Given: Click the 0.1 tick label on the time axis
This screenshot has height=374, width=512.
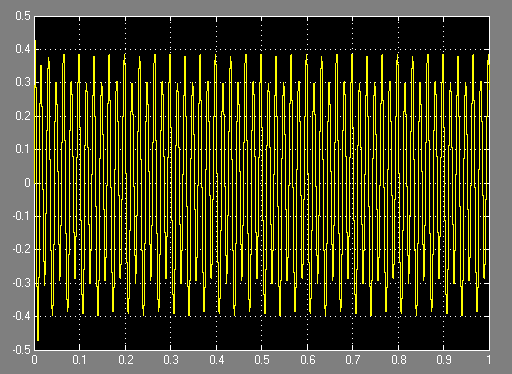Looking at the screenshot, I should (x=79, y=360).
